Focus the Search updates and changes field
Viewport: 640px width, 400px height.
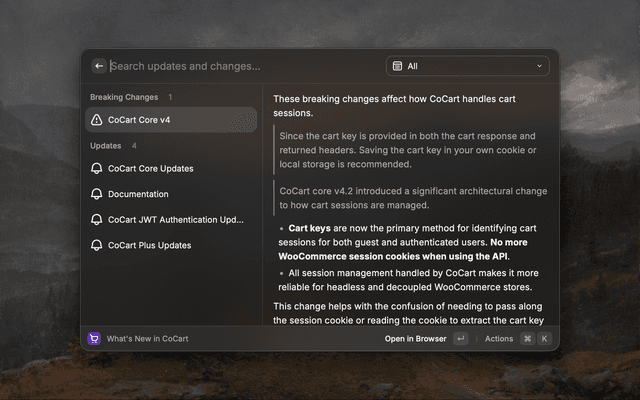pyautogui.click(x=245, y=66)
